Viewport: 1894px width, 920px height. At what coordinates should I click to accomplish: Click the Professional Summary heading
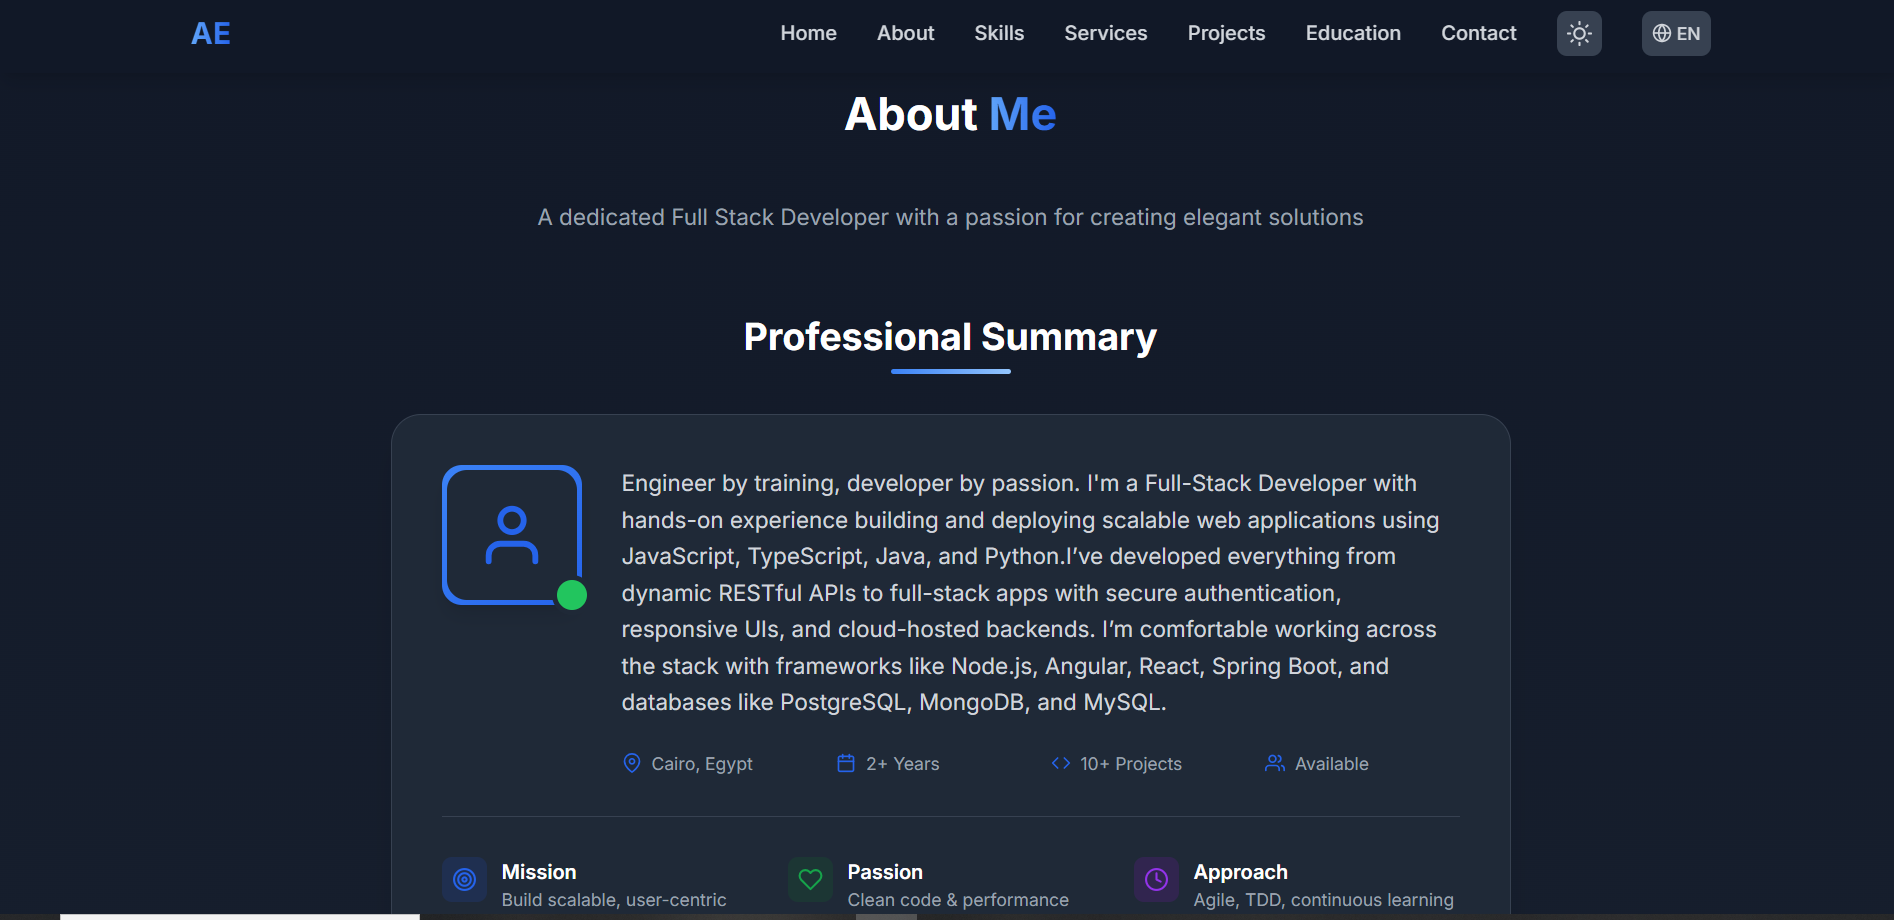coord(950,337)
